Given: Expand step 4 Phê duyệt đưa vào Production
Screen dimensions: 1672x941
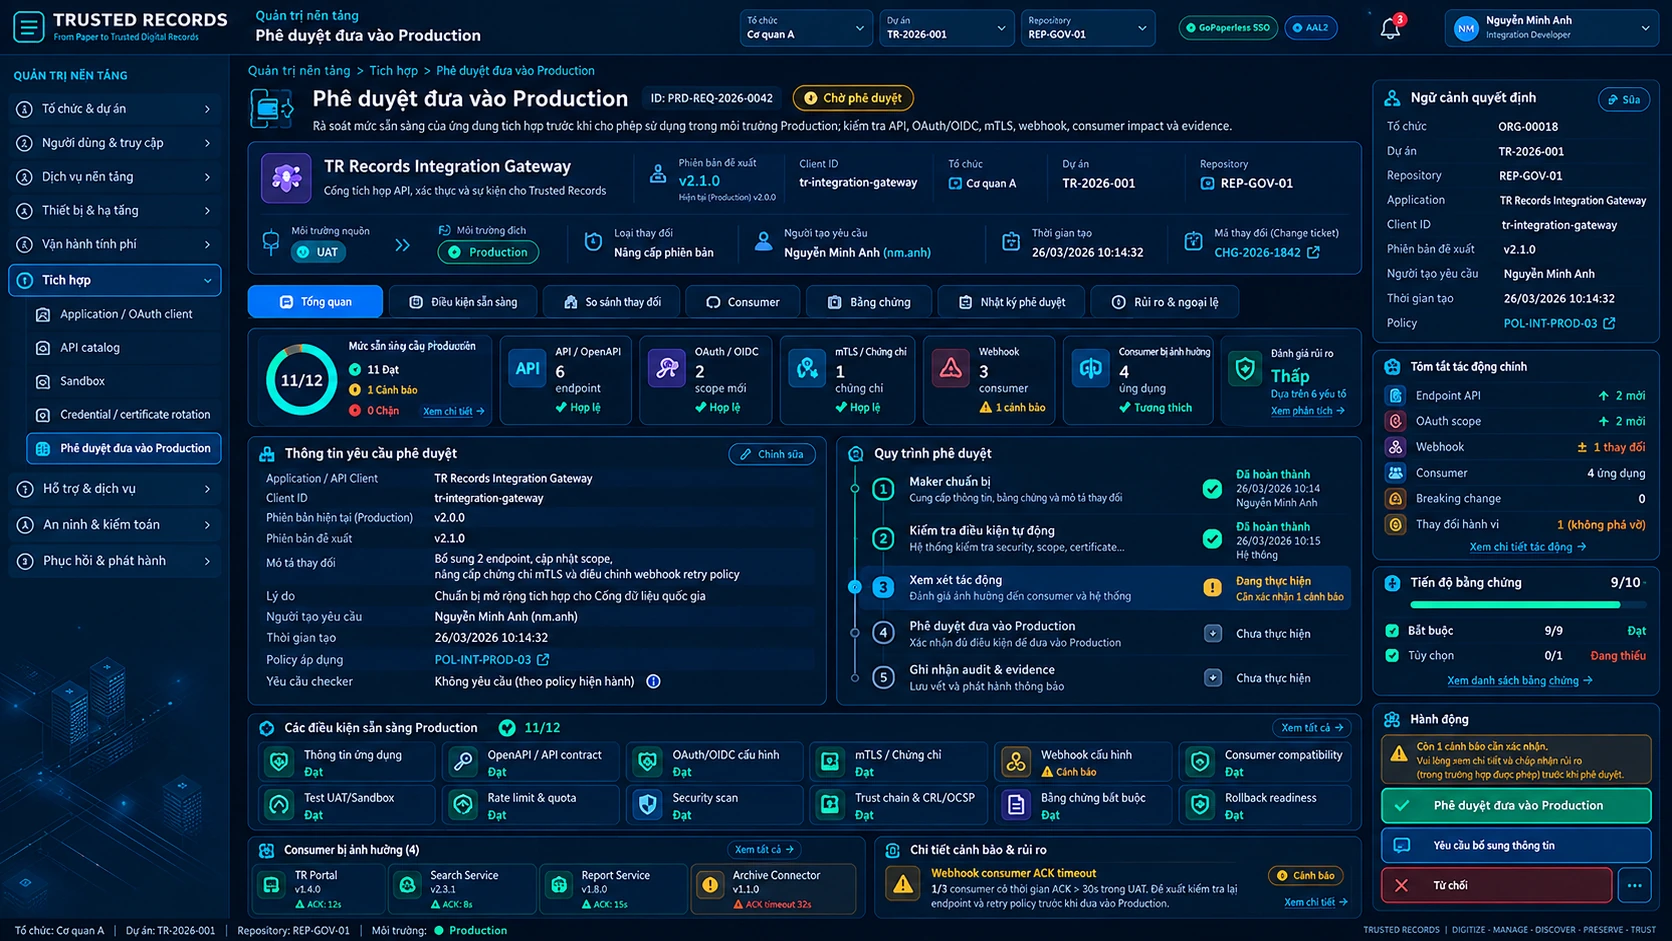Looking at the screenshot, I should tap(1213, 633).
